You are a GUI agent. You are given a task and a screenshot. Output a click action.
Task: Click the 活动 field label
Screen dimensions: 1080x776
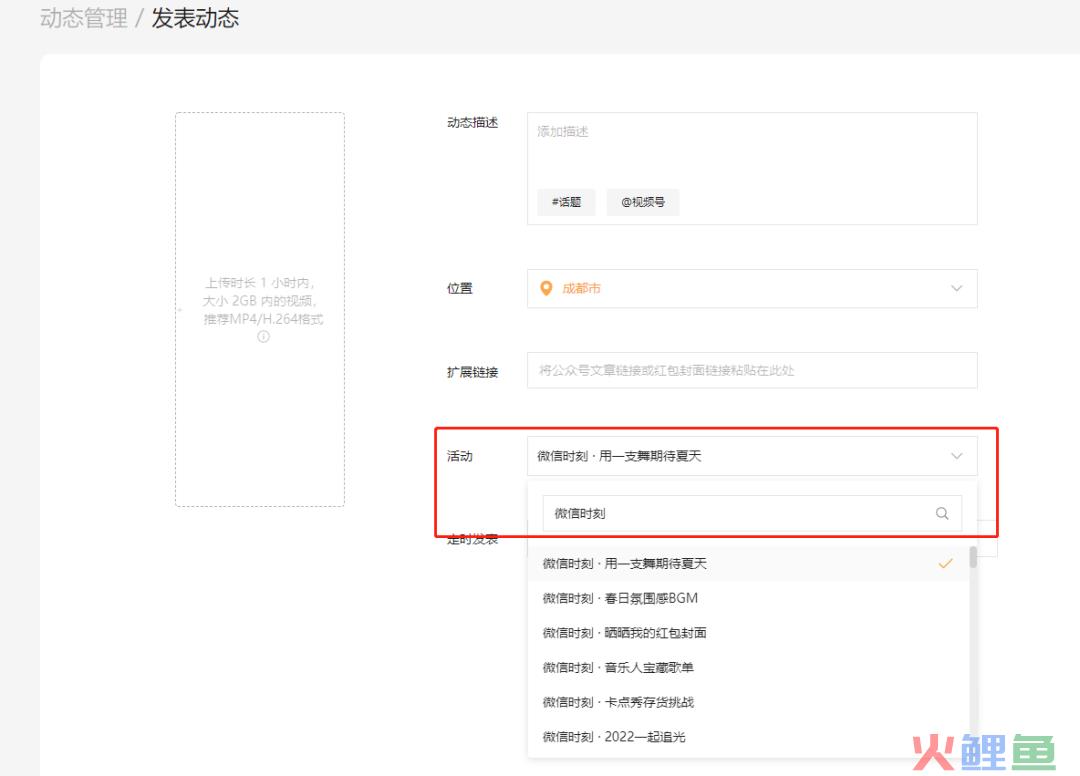coord(459,456)
